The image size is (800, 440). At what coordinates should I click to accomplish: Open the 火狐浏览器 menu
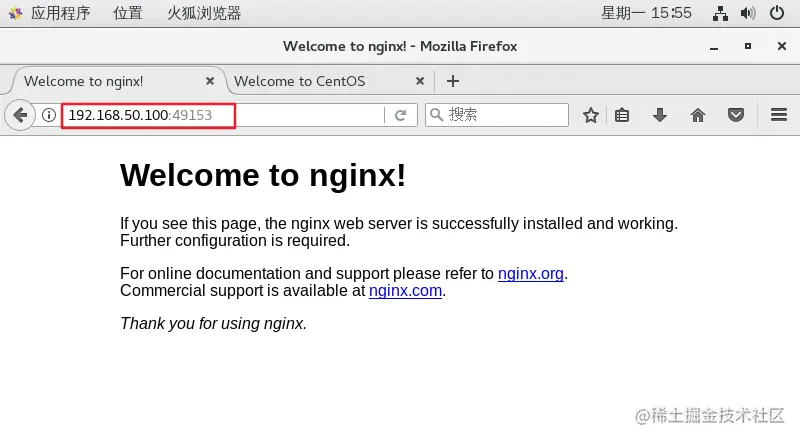coord(204,13)
